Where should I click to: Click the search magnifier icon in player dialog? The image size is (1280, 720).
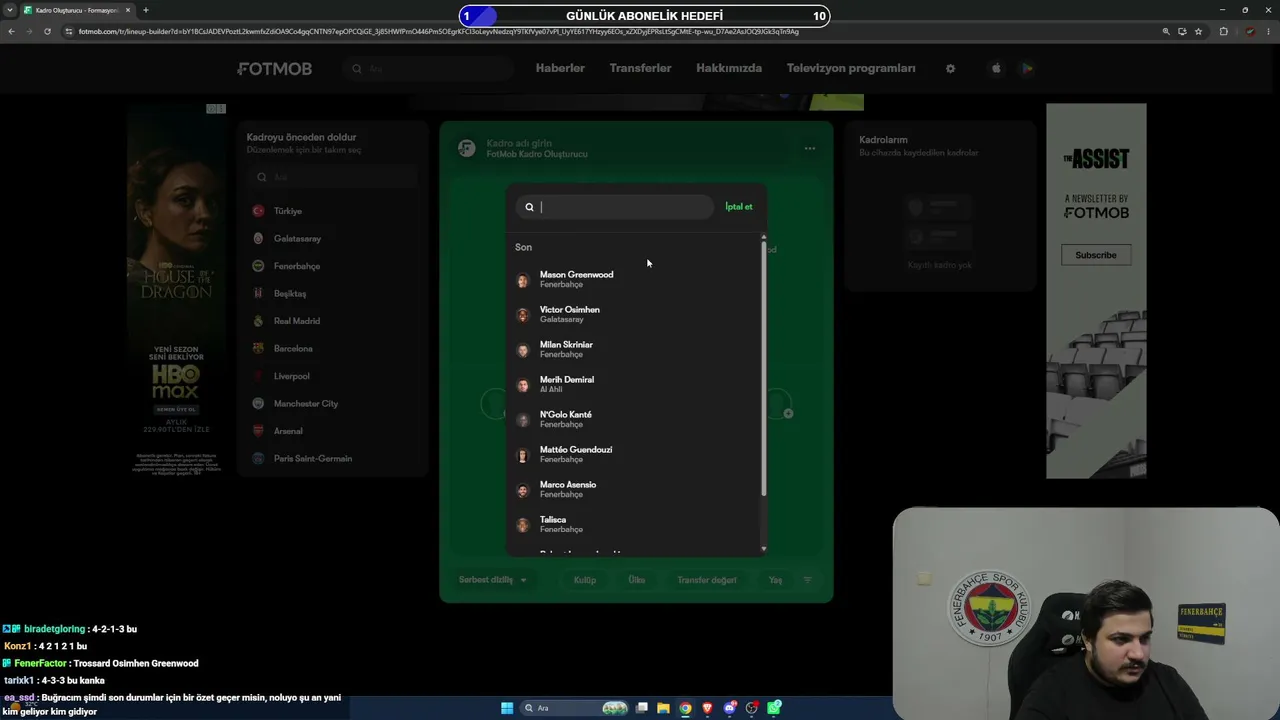coord(530,207)
